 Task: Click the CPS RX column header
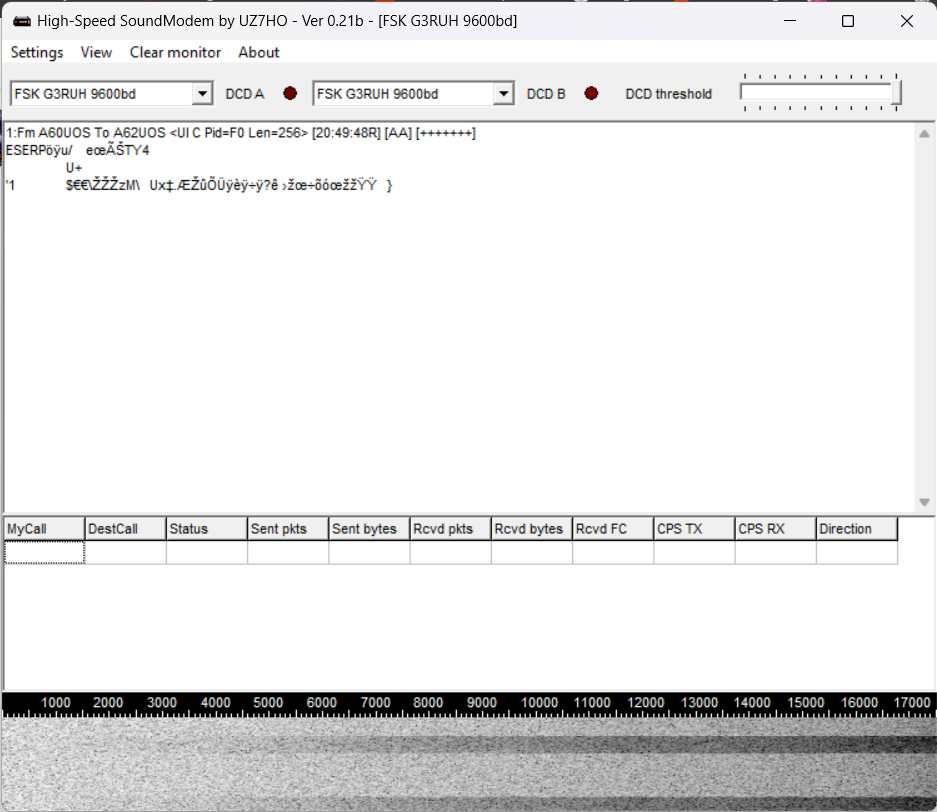coord(776,529)
